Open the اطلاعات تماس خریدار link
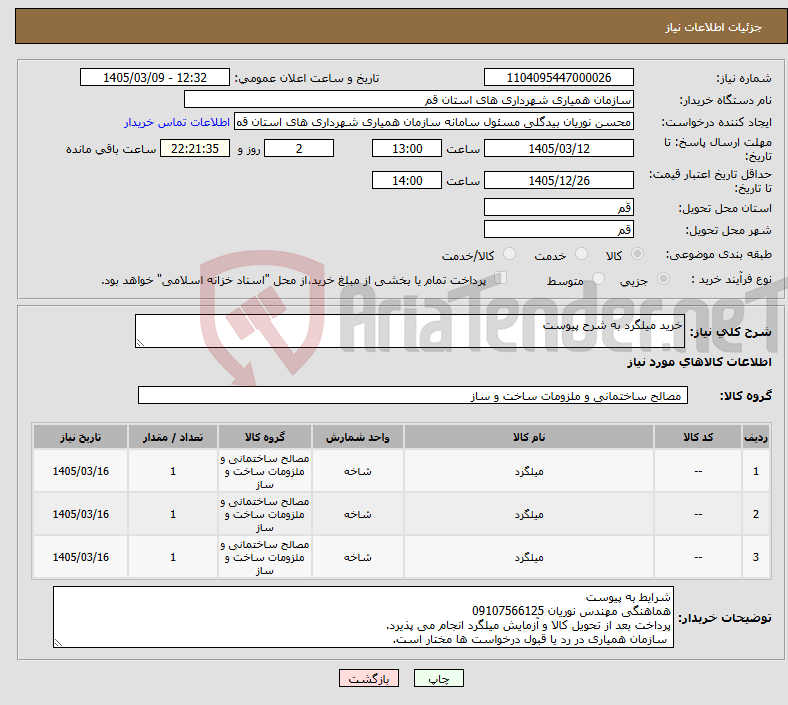The image size is (788, 705). (177, 122)
